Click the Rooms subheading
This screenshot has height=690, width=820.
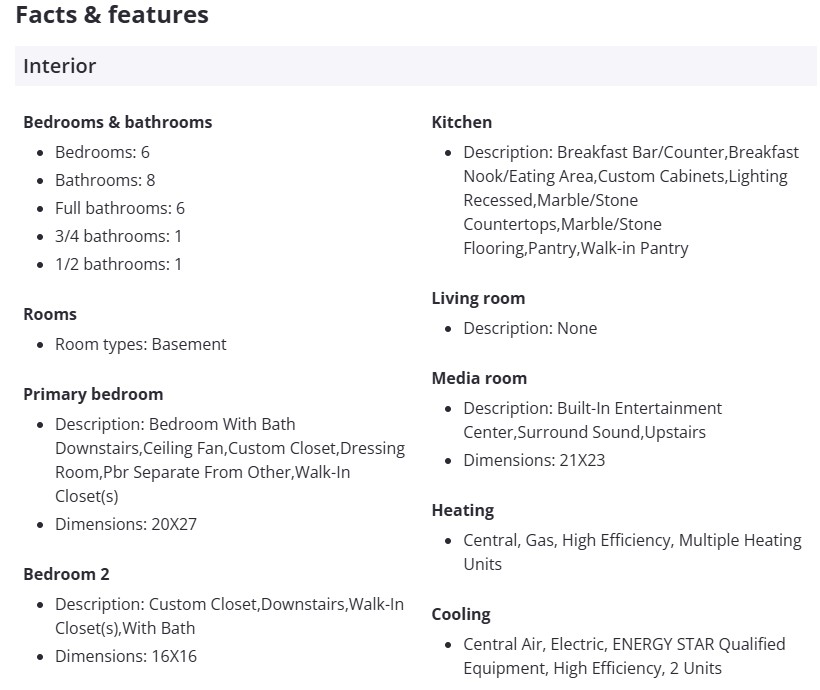click(x=50, y=314)
